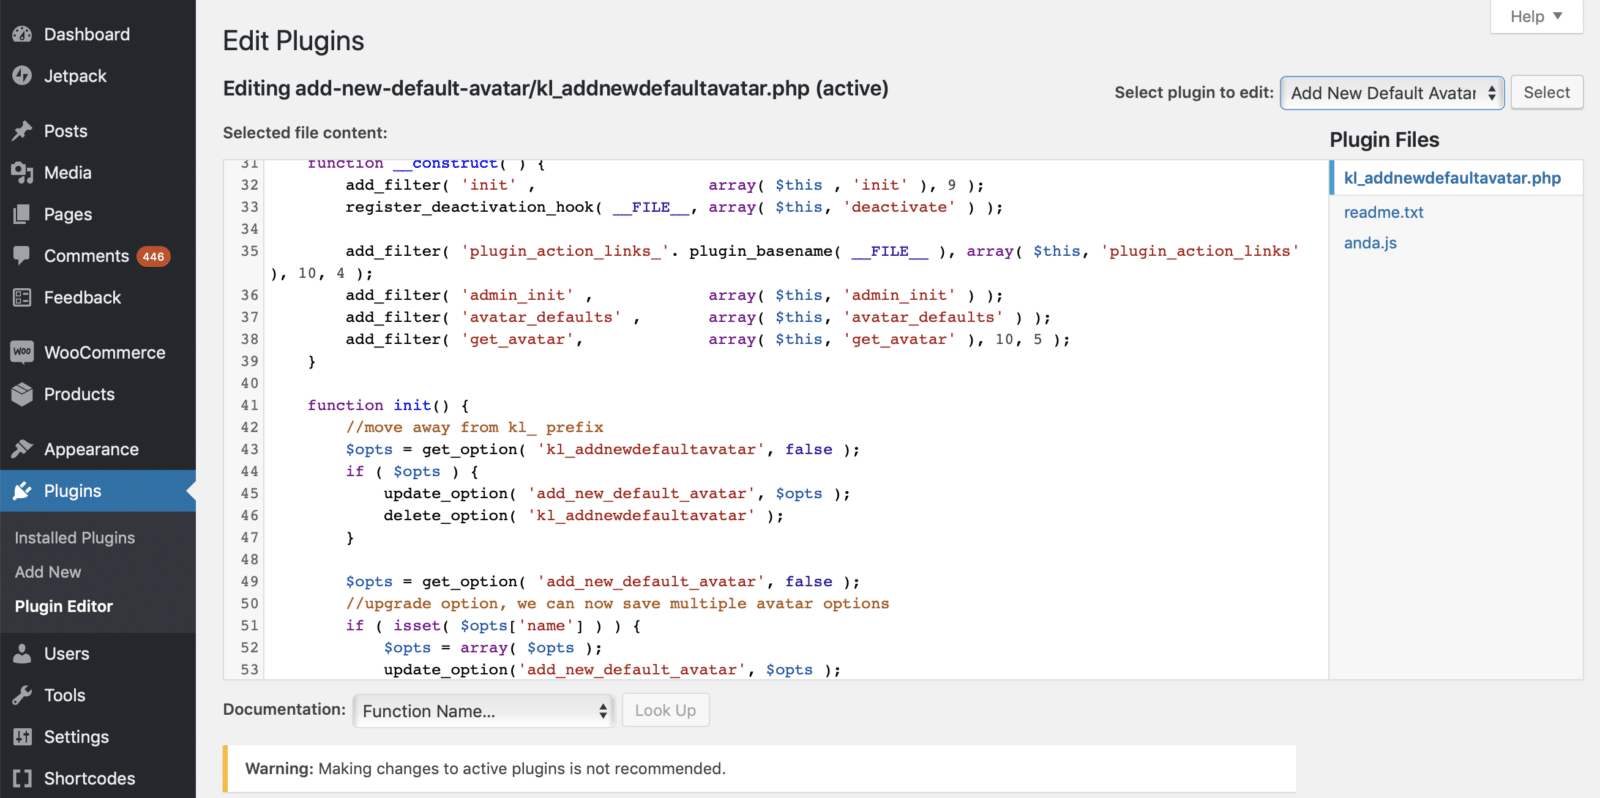Click the Dashboard gauge icon
1600x798 pixels.
coord(22,34)
